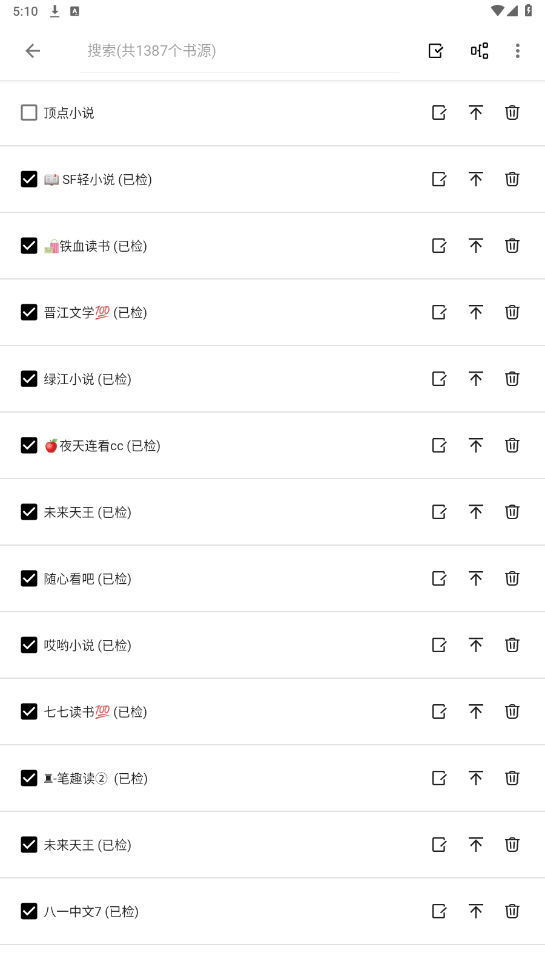Delete the 七七读书 book source
Screen dimensions: 545x968
coord(512,712)
